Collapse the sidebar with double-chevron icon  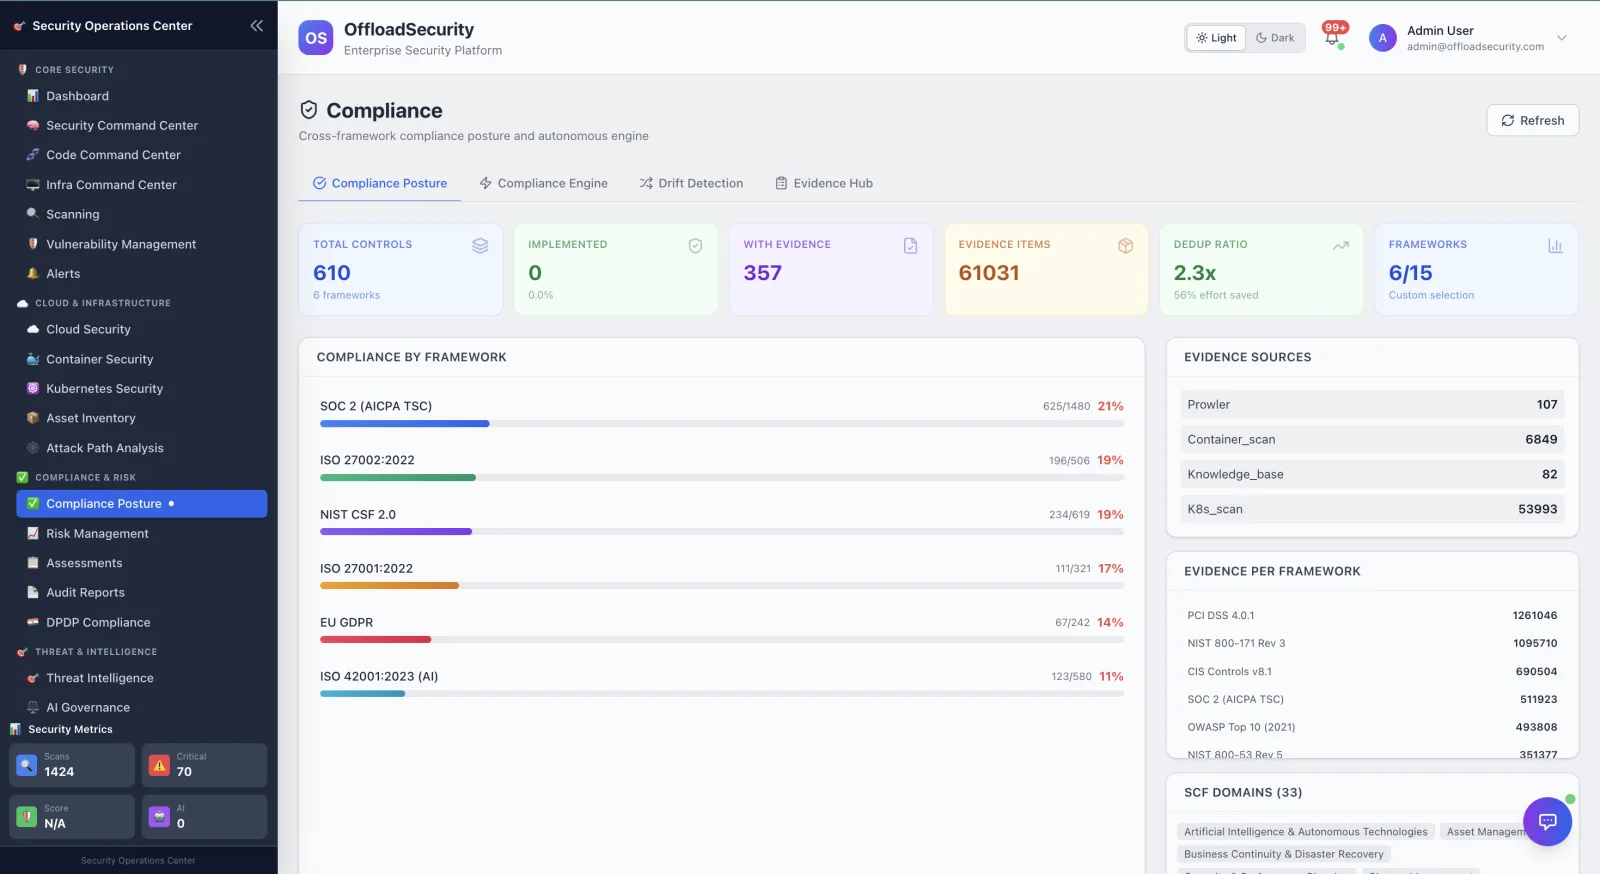click(257, 26)
